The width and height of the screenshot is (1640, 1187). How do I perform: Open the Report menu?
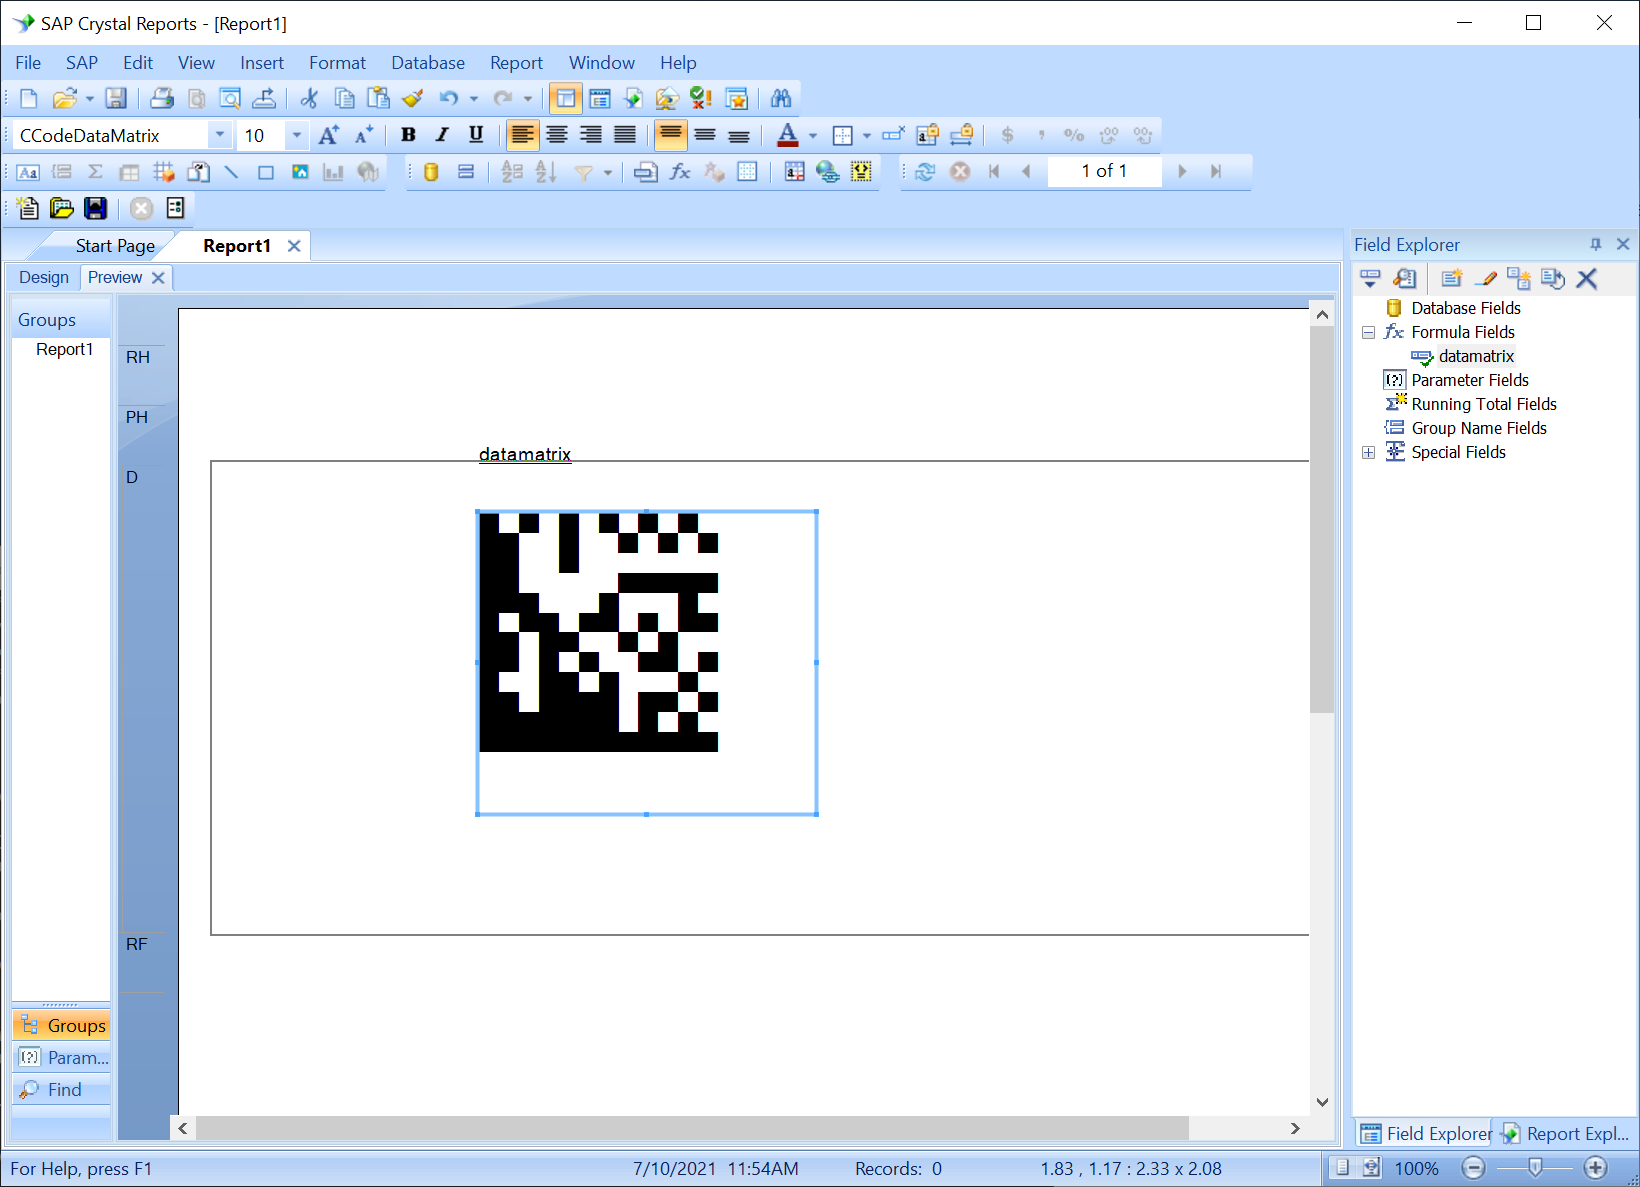pyautogui.click(x=516, y=63)
